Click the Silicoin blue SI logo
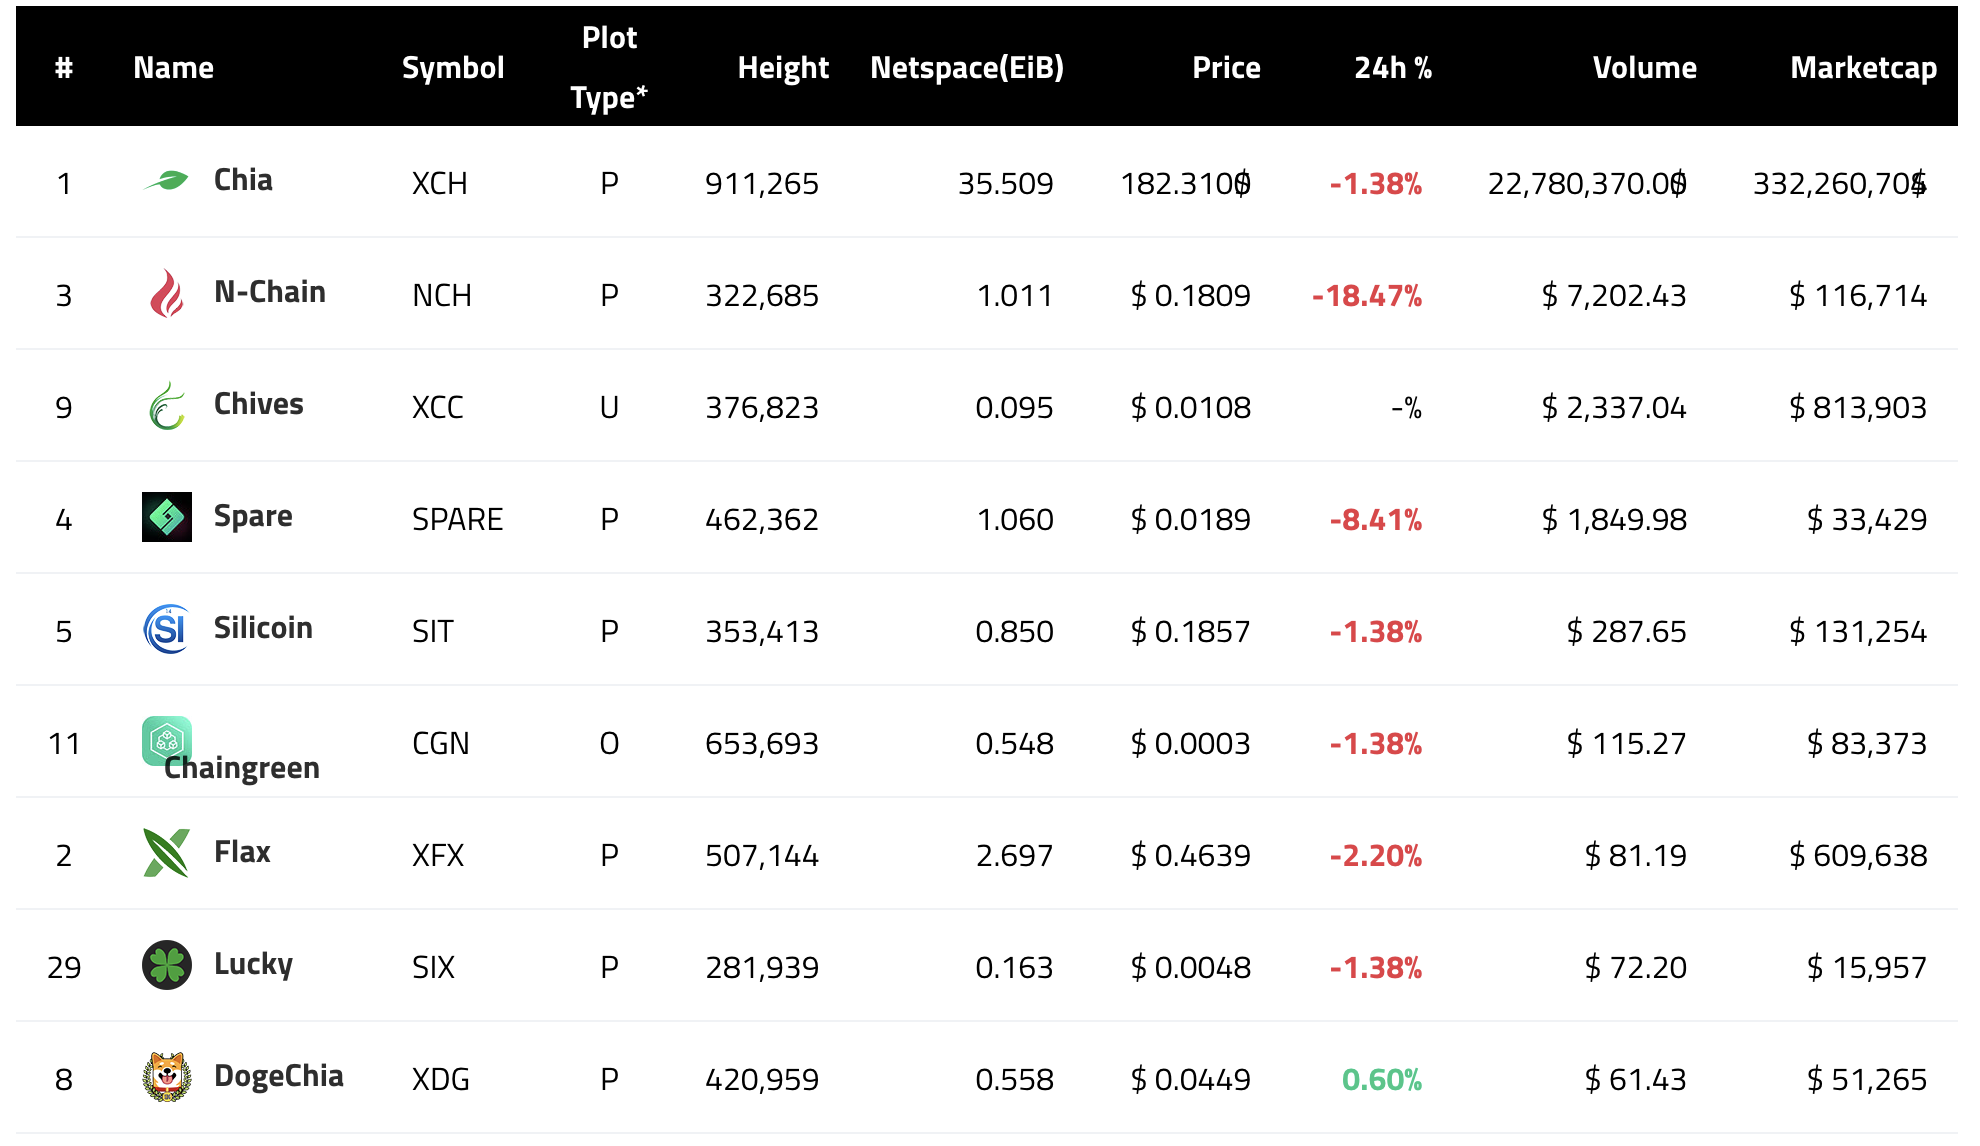Screen dimensions: 1980x1146 click(x=166, y=629)
